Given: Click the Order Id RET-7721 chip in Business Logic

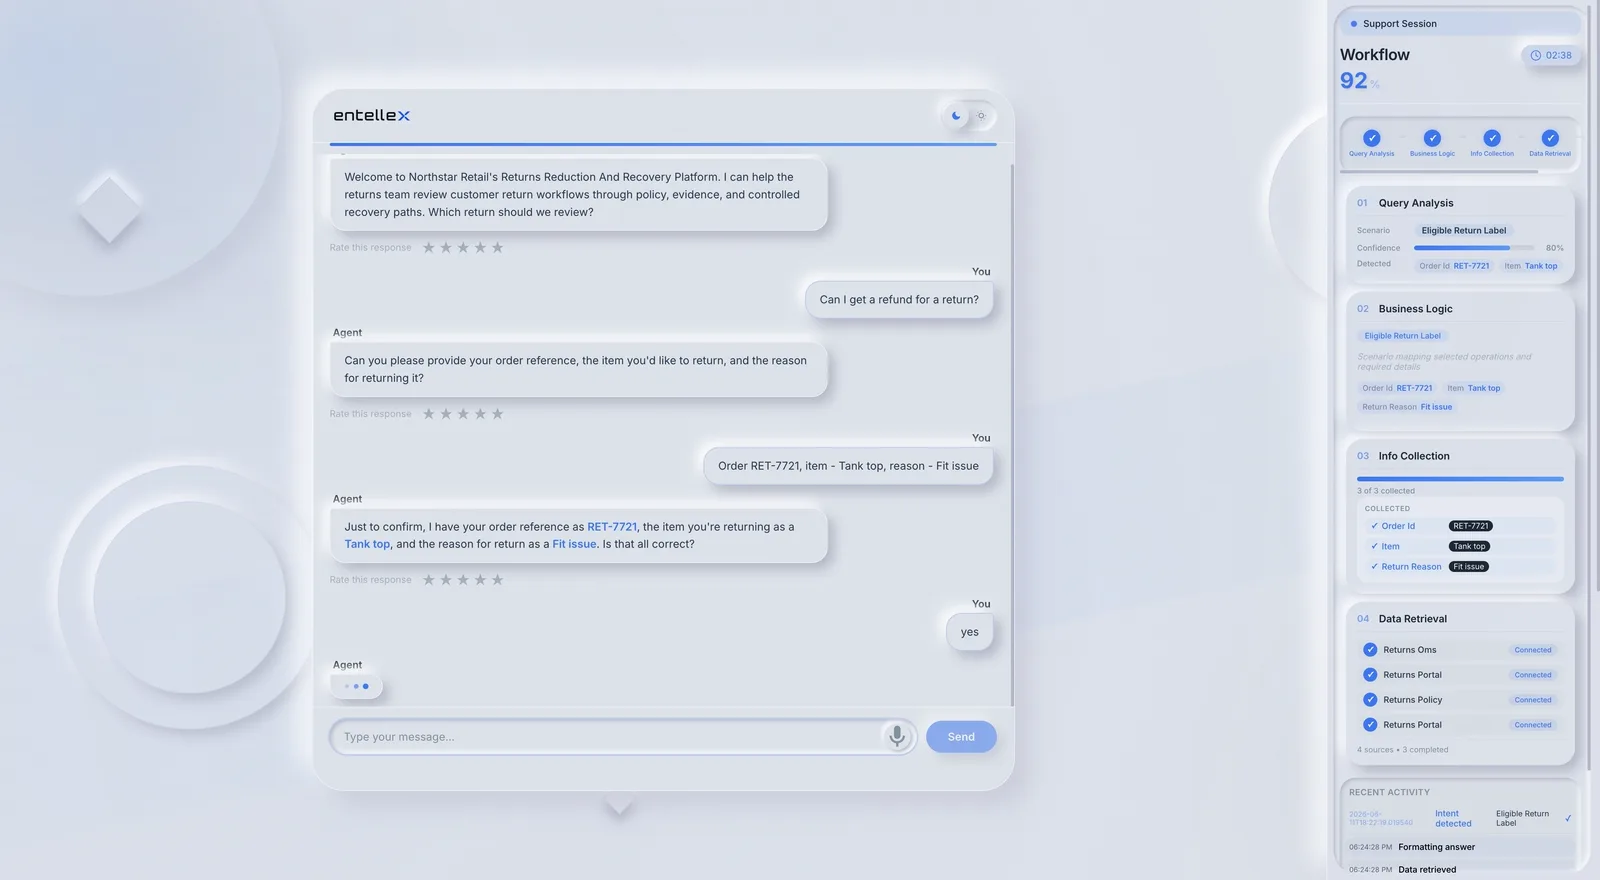Looking at the screenshot, I should (x=1397, y=388).
